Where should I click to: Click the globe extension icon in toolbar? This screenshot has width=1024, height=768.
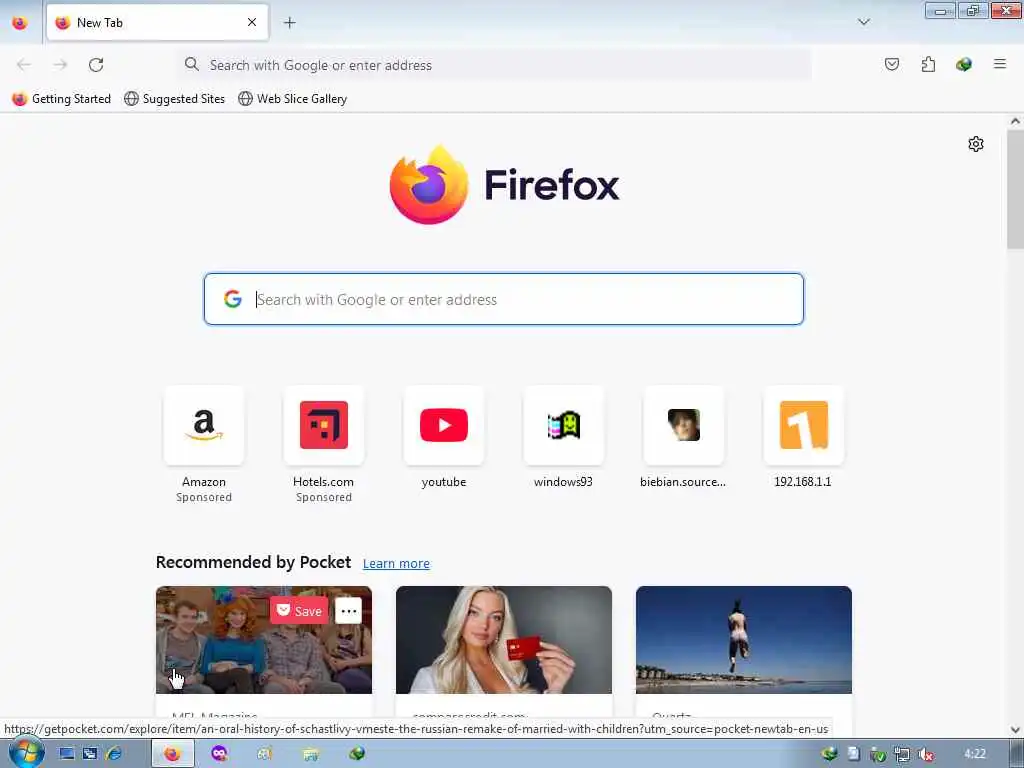pos(963,64)
